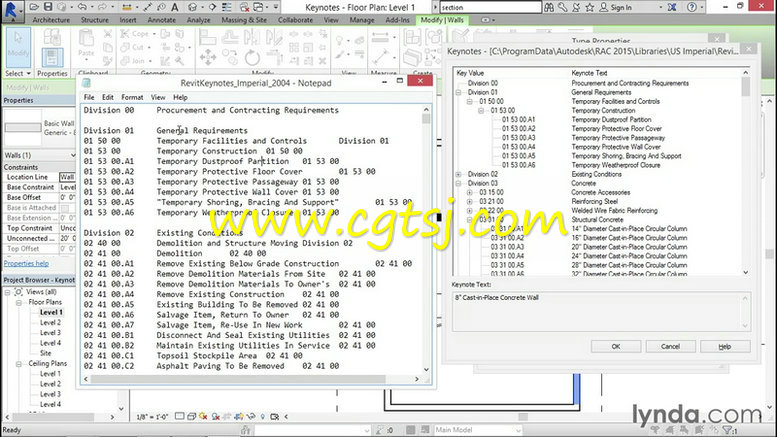Click the view scale 1/8" = 1'-0"
The width and height of the screenshot is (777, 437).
point(152,417)
